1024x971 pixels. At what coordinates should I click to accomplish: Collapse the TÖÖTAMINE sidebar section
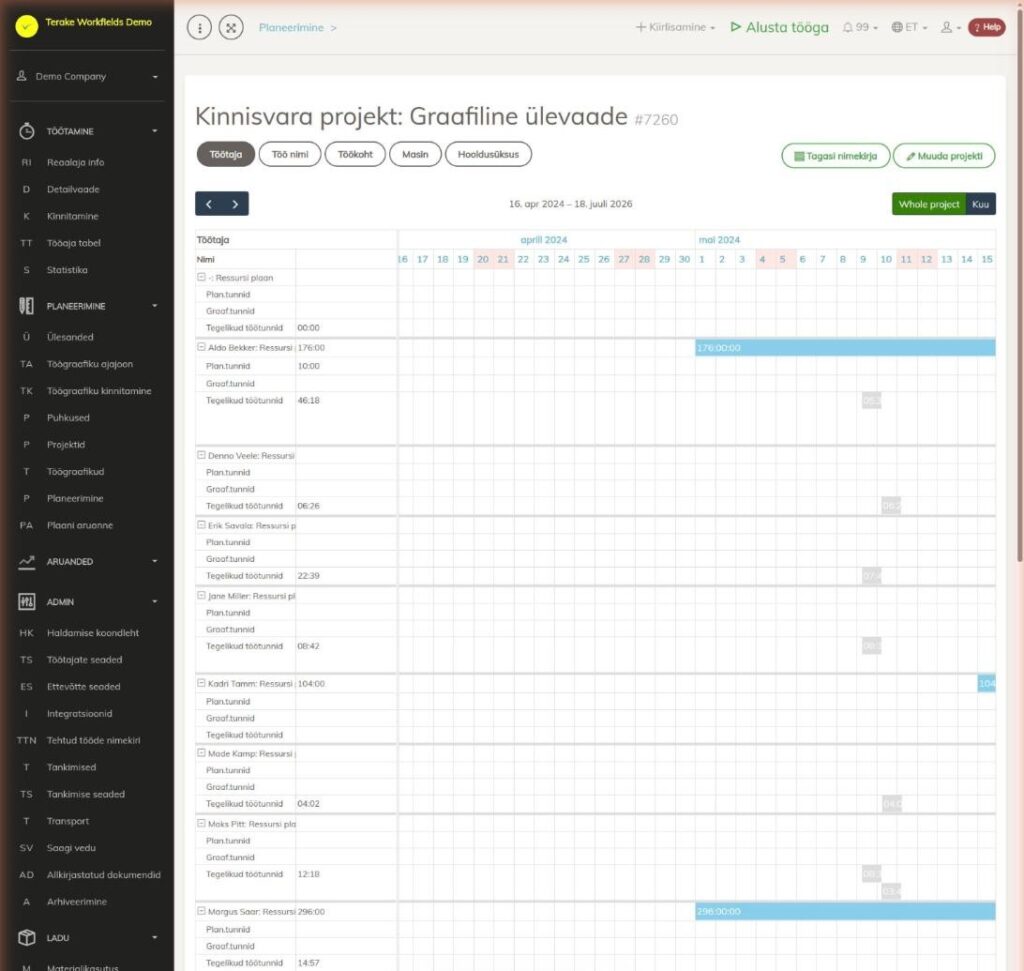coord(87,131)
